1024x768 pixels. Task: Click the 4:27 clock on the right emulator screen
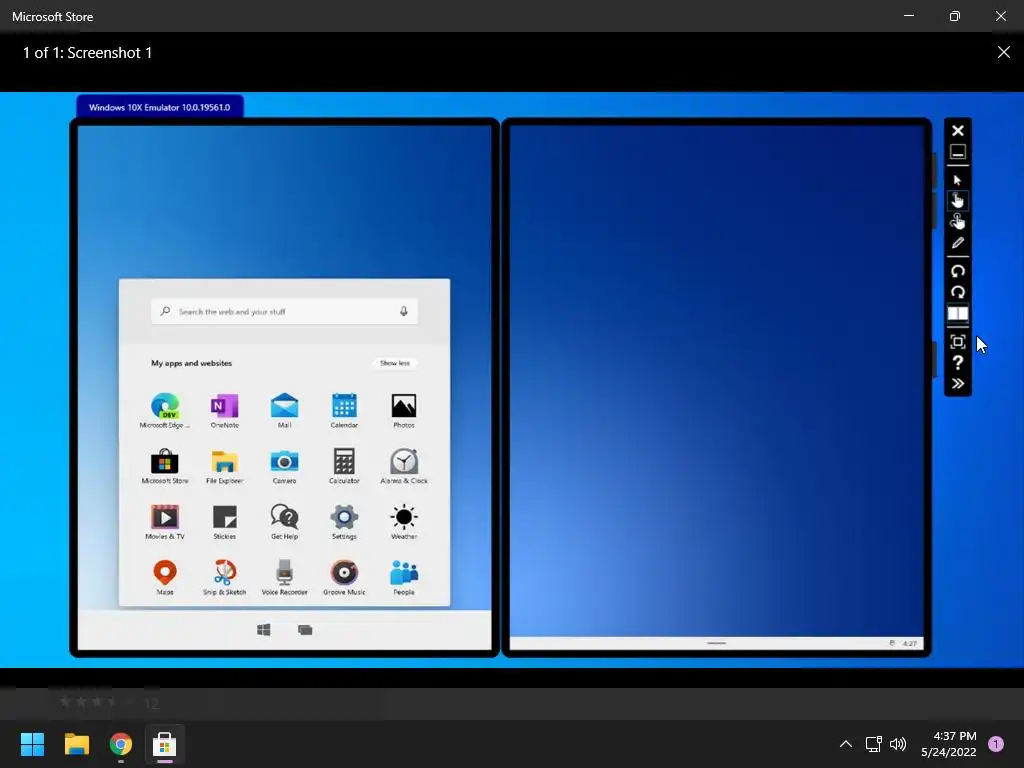coord(909,643)
